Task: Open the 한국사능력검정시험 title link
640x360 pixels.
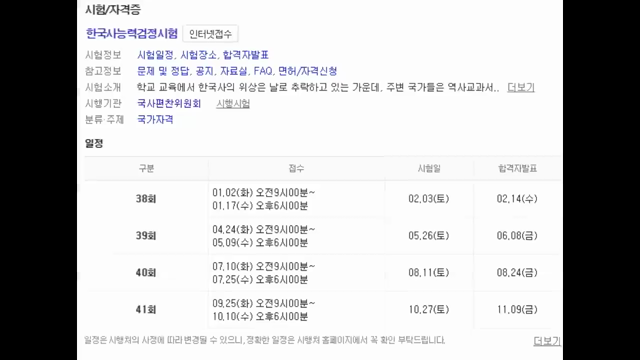Action: pyautogui.click(x=131, y=33)
